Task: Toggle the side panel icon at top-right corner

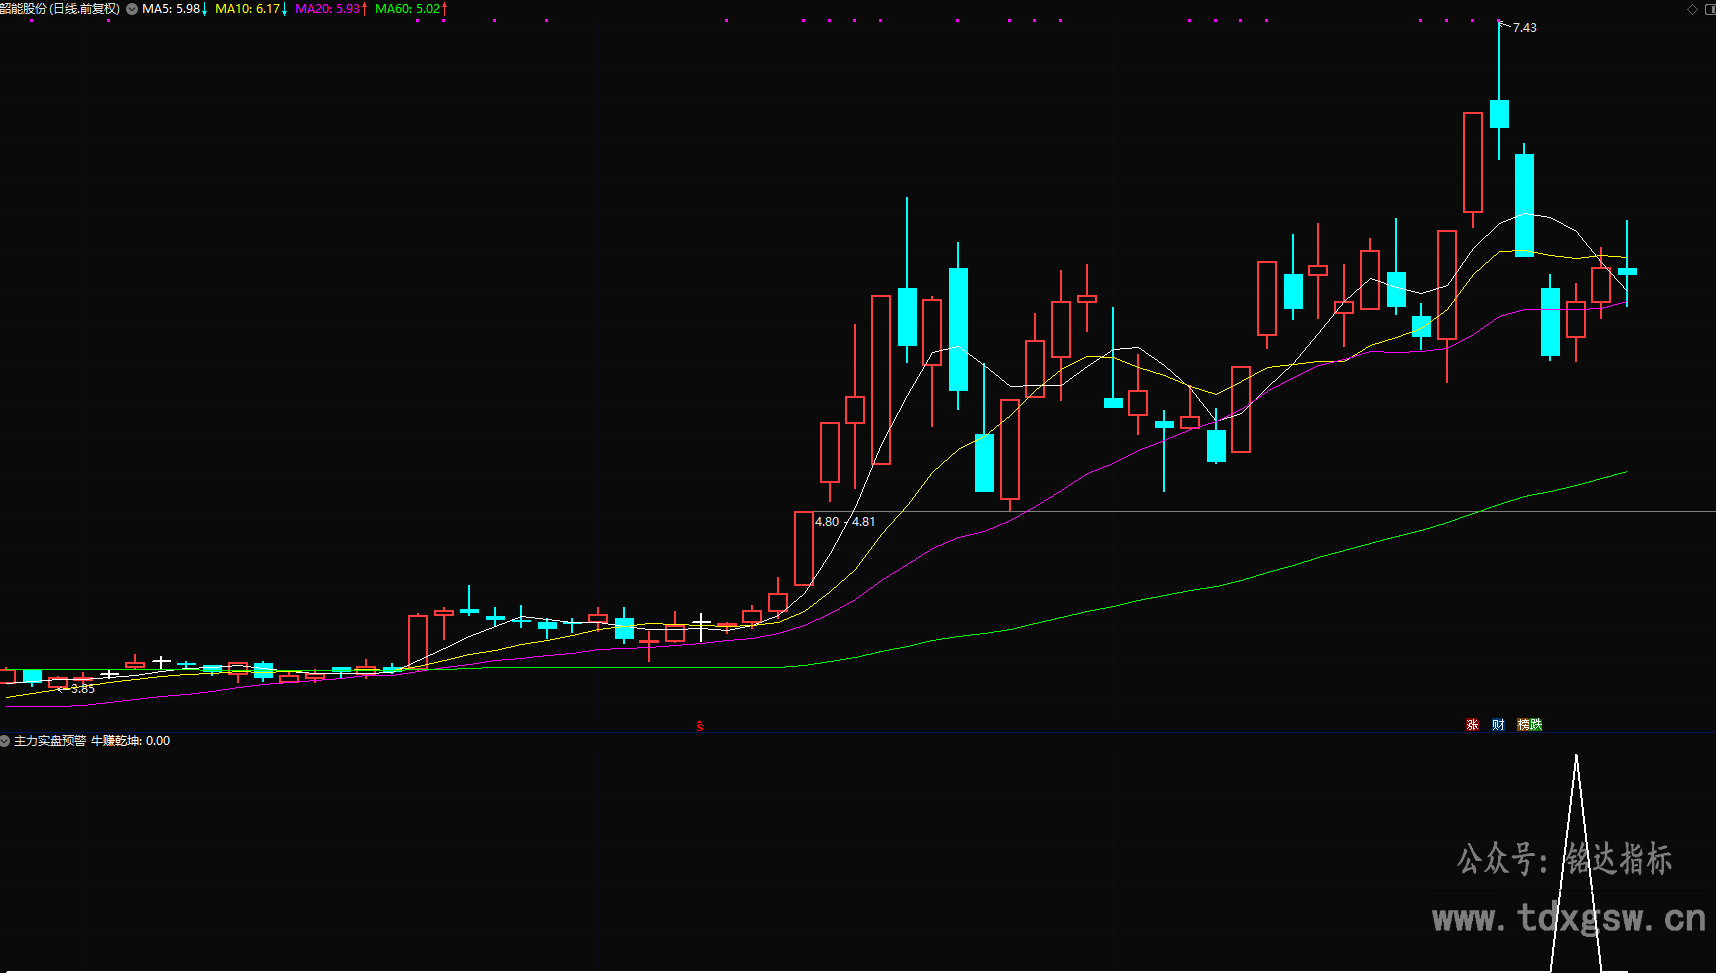Action: 1709,9
